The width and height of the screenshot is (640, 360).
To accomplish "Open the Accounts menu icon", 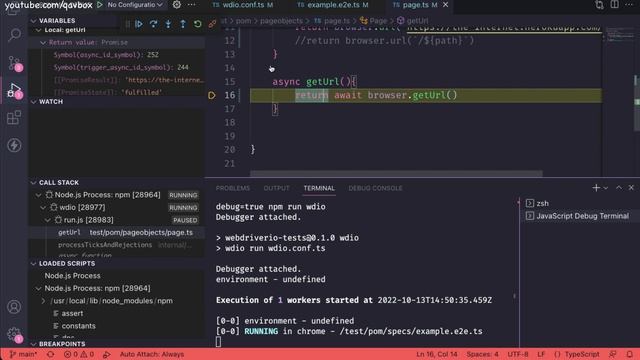I will [x=14, y=307].
